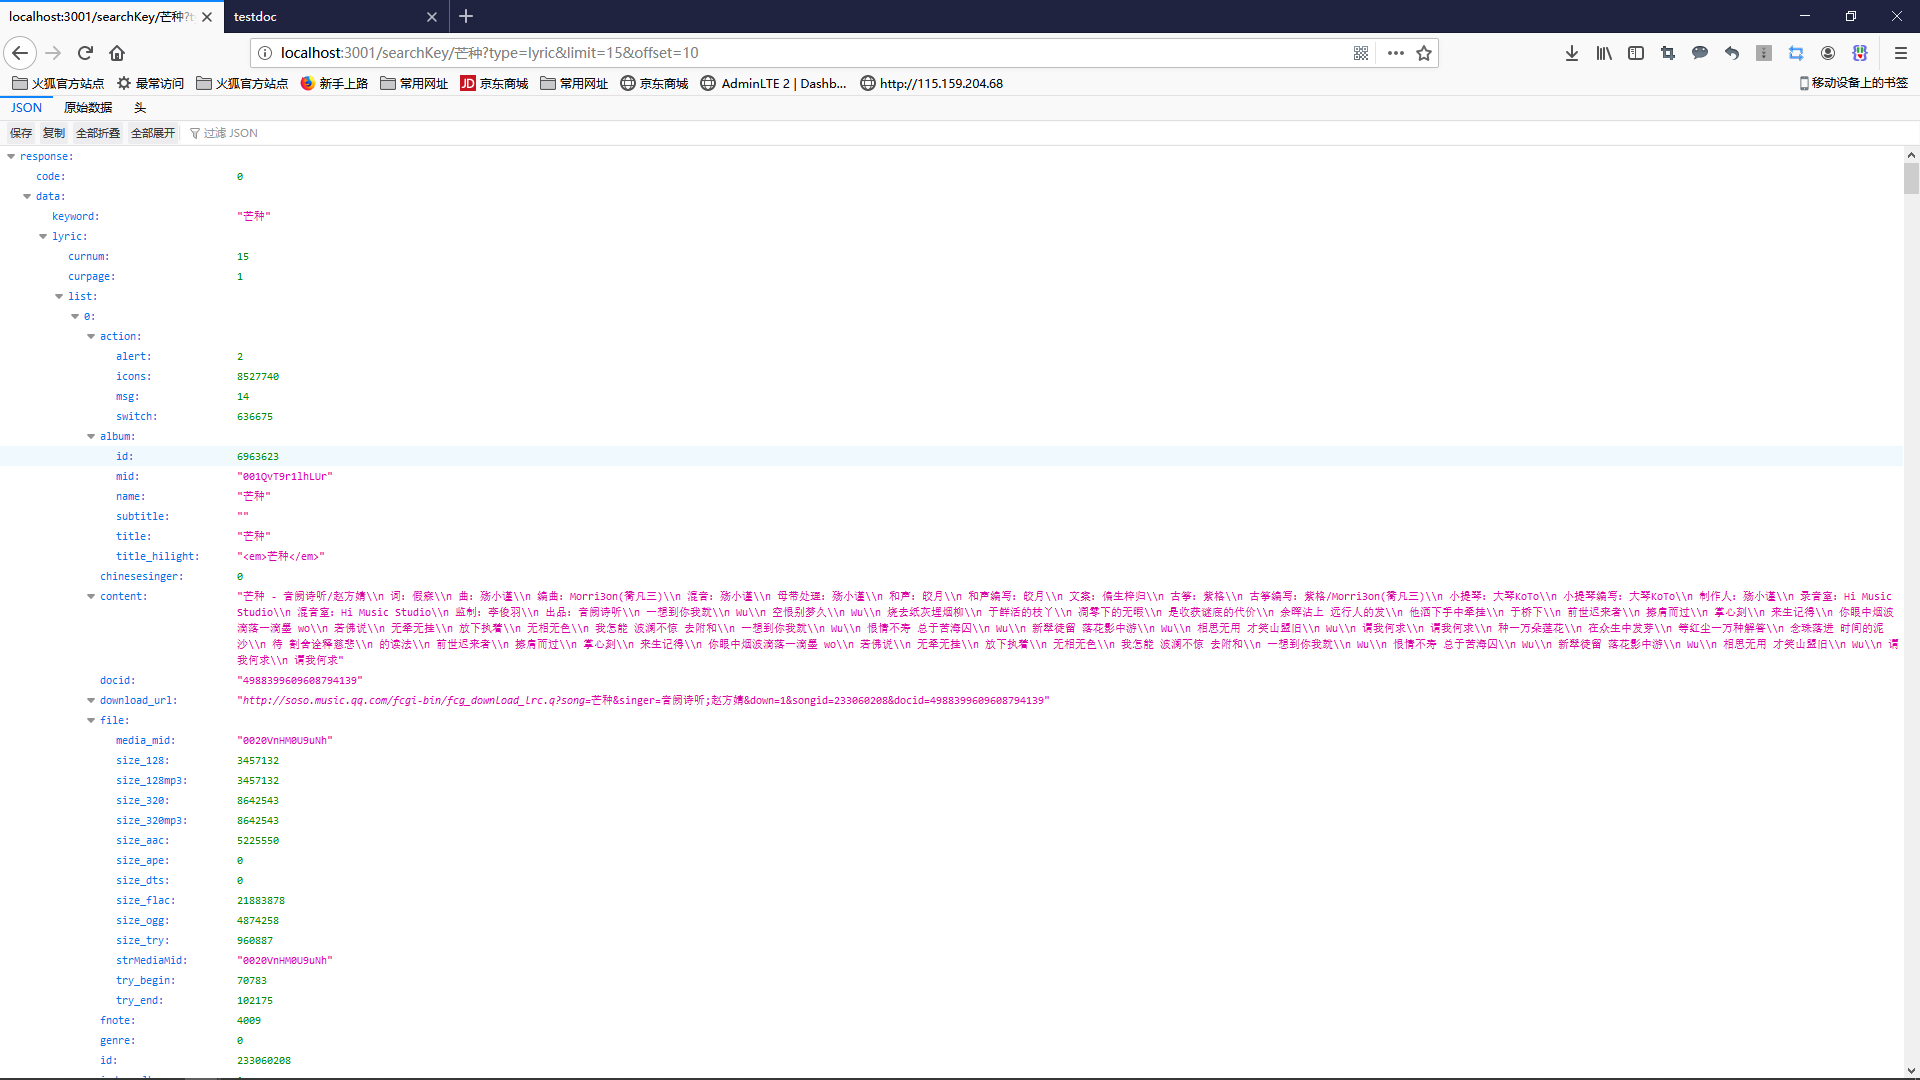
Task: Toggle the sidebar panel icon
Action: (1636, 53)
